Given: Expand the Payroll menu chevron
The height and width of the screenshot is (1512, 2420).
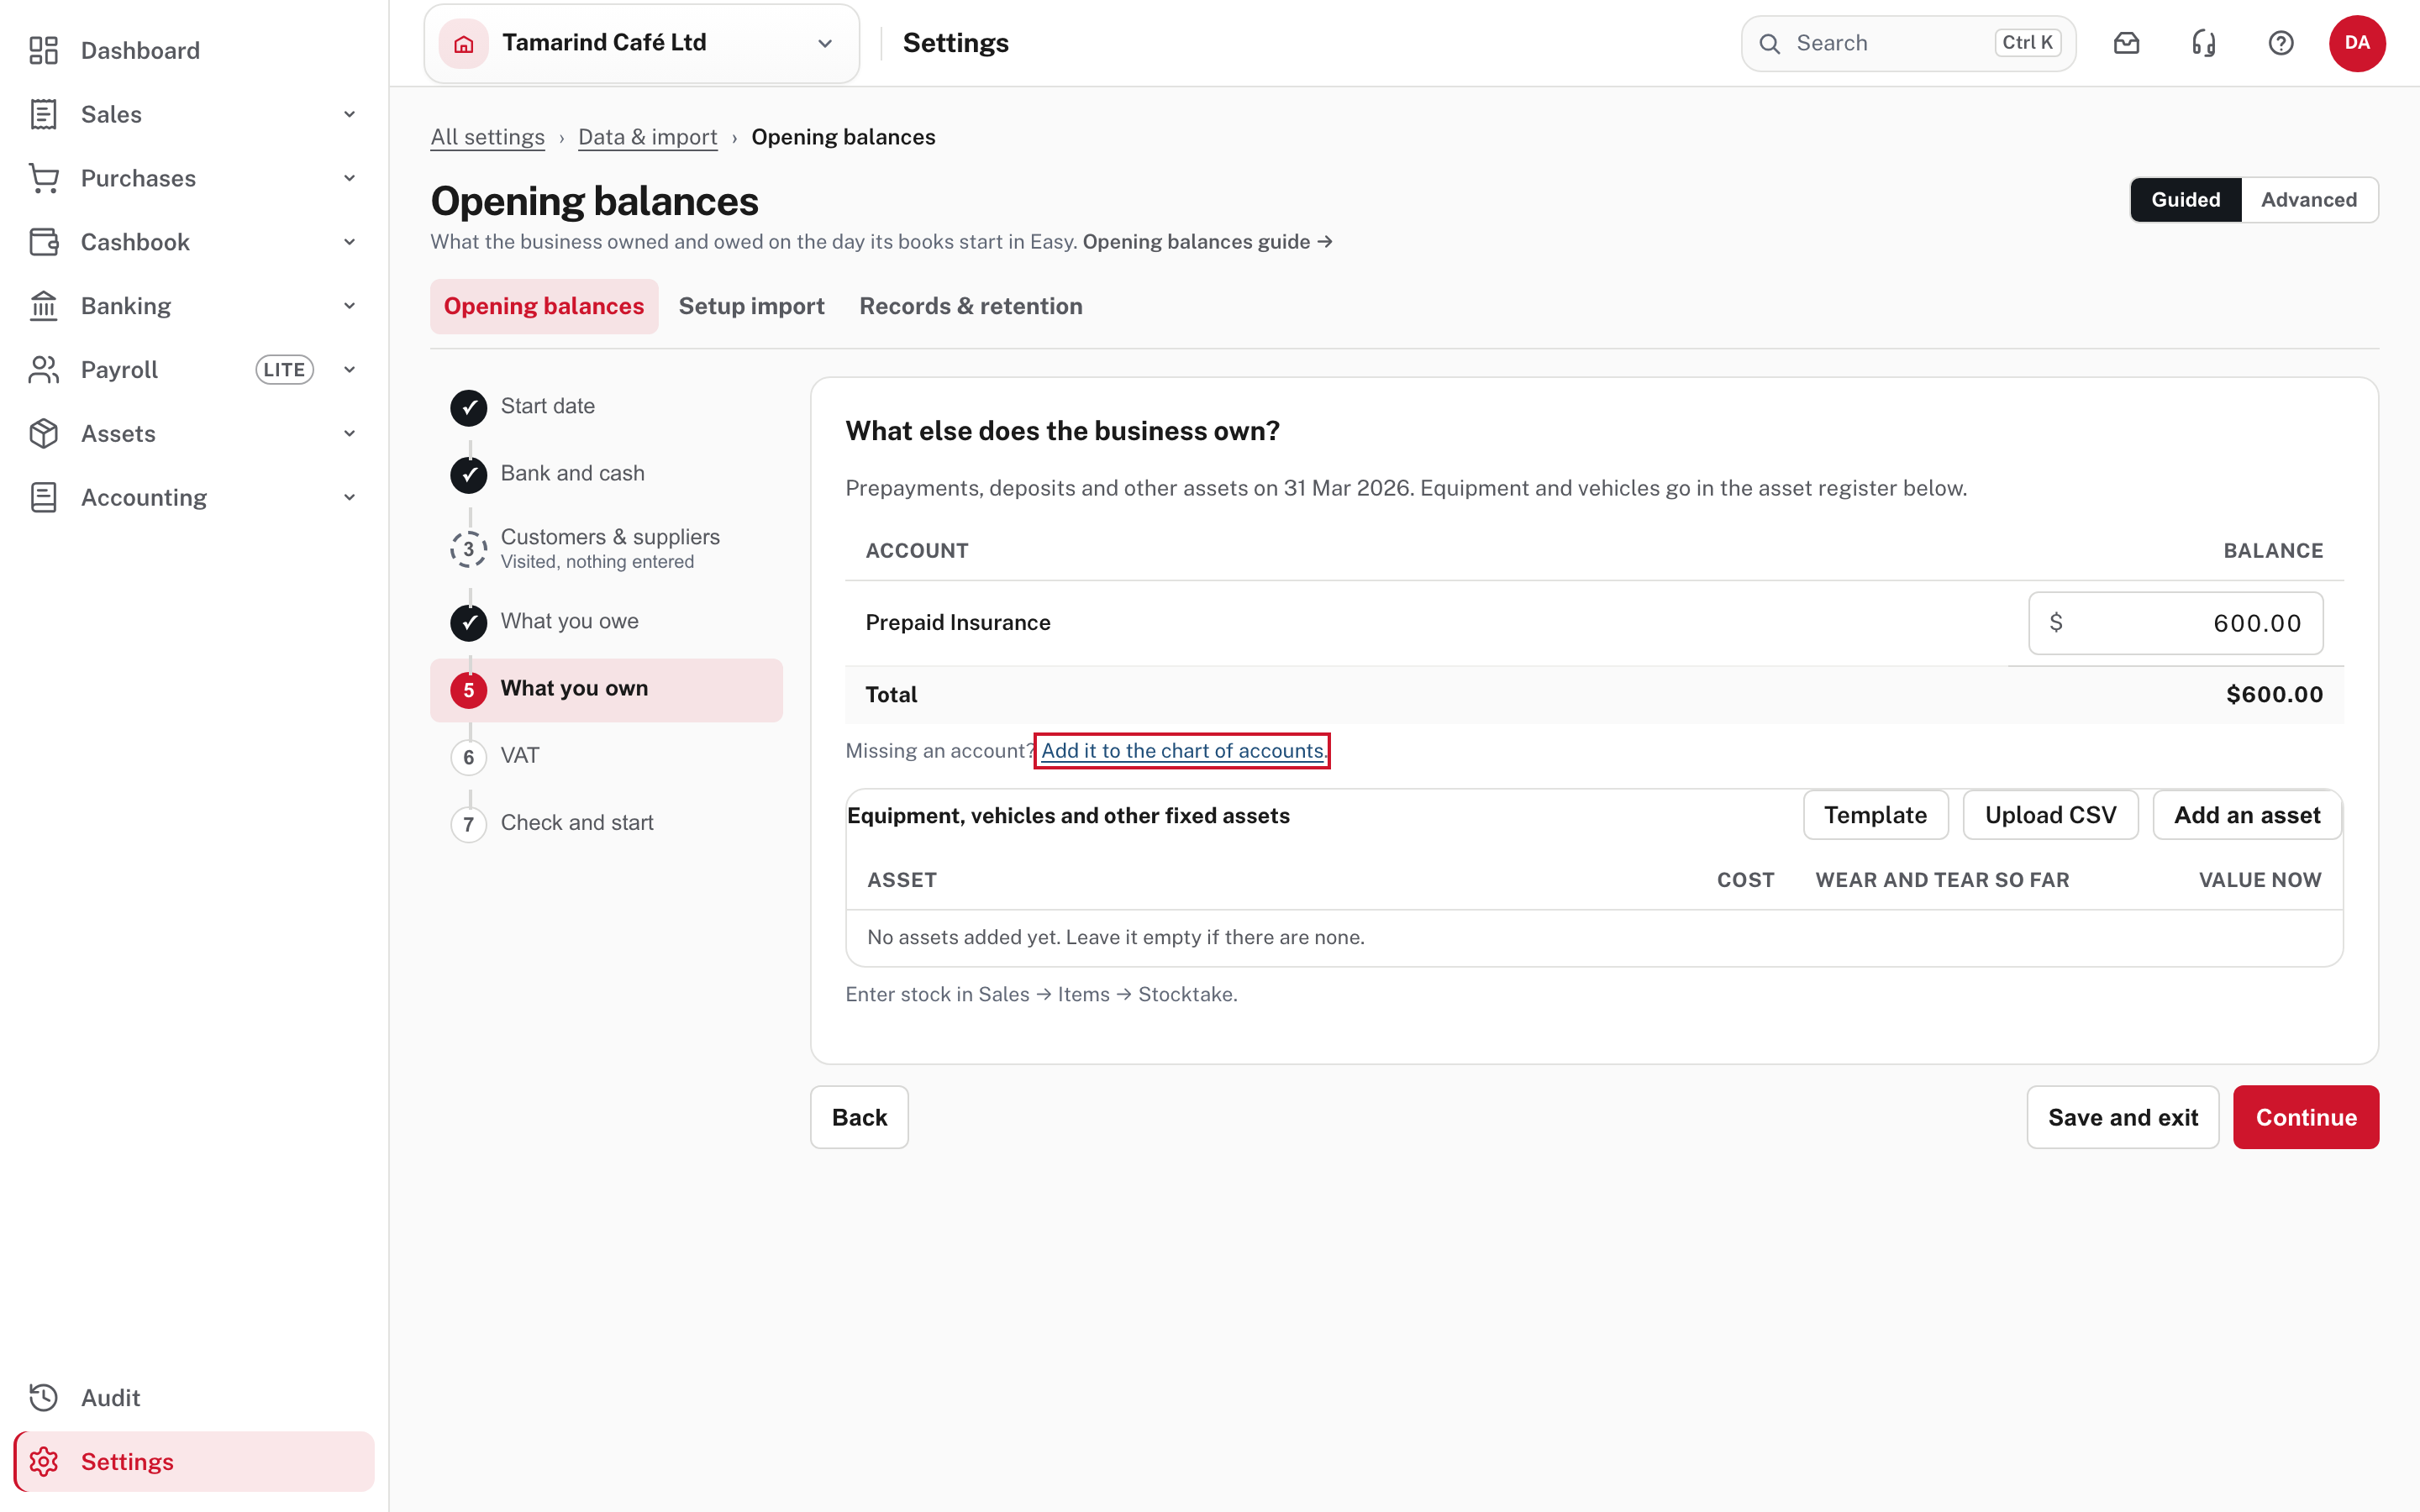Looking at the screenshot, I should [349, 370].
